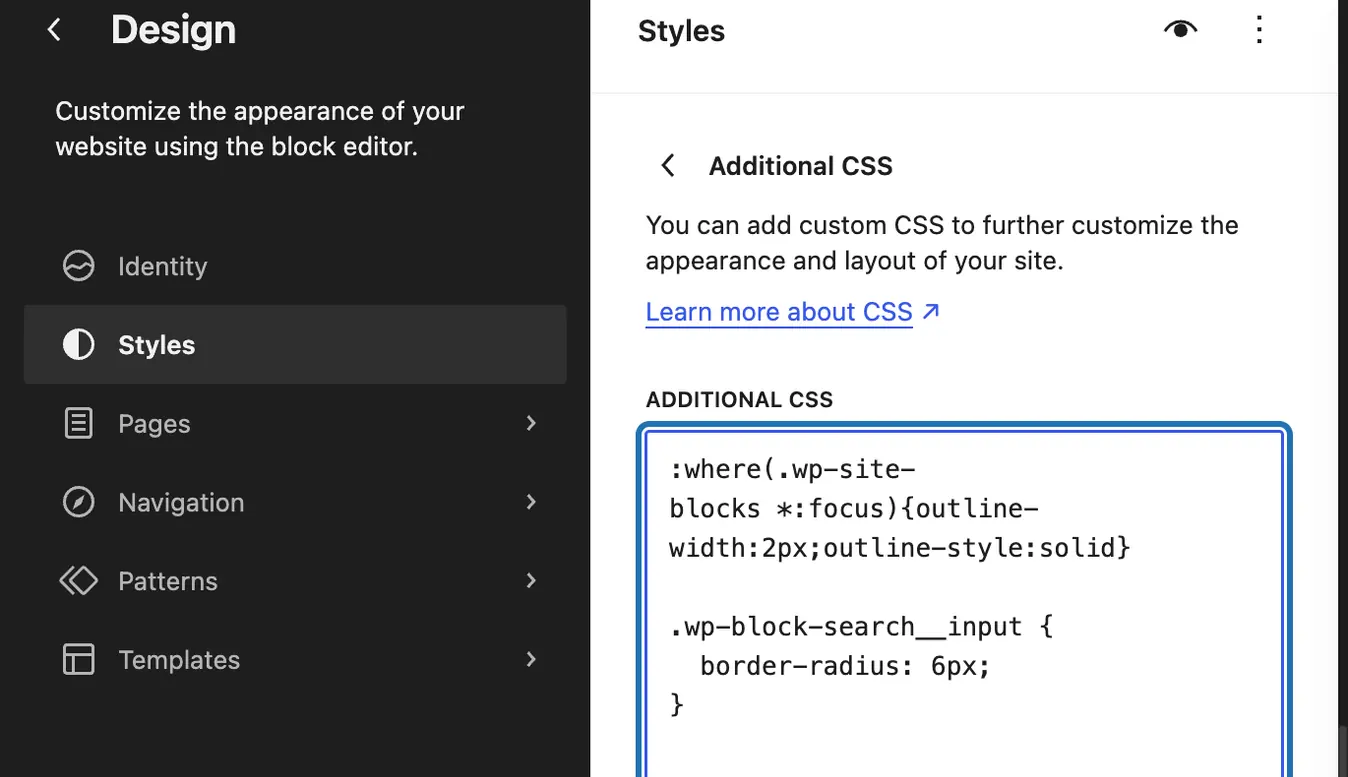This screenshot has height=777, width=1348.
Task: Click the Navigation compass icon
Action: (x=78, y=502)
